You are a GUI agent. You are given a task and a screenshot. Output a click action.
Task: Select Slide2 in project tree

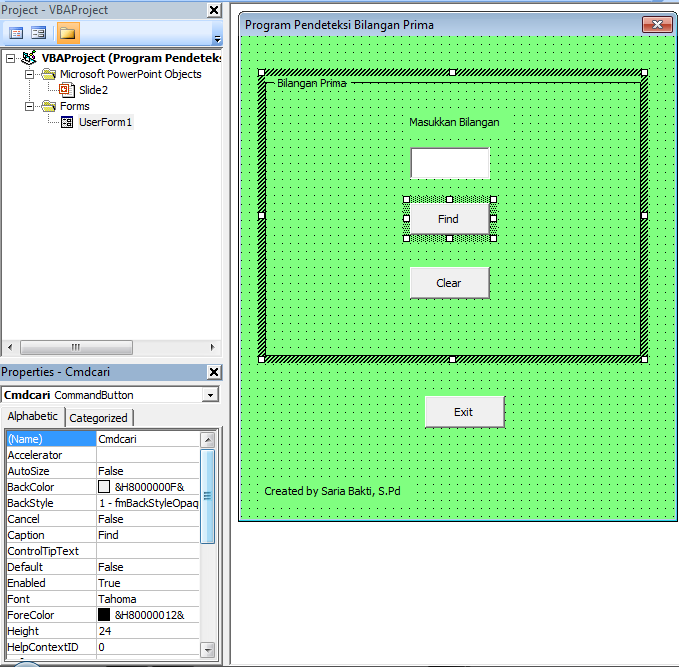pyautogui.click(x=93, y=90)
